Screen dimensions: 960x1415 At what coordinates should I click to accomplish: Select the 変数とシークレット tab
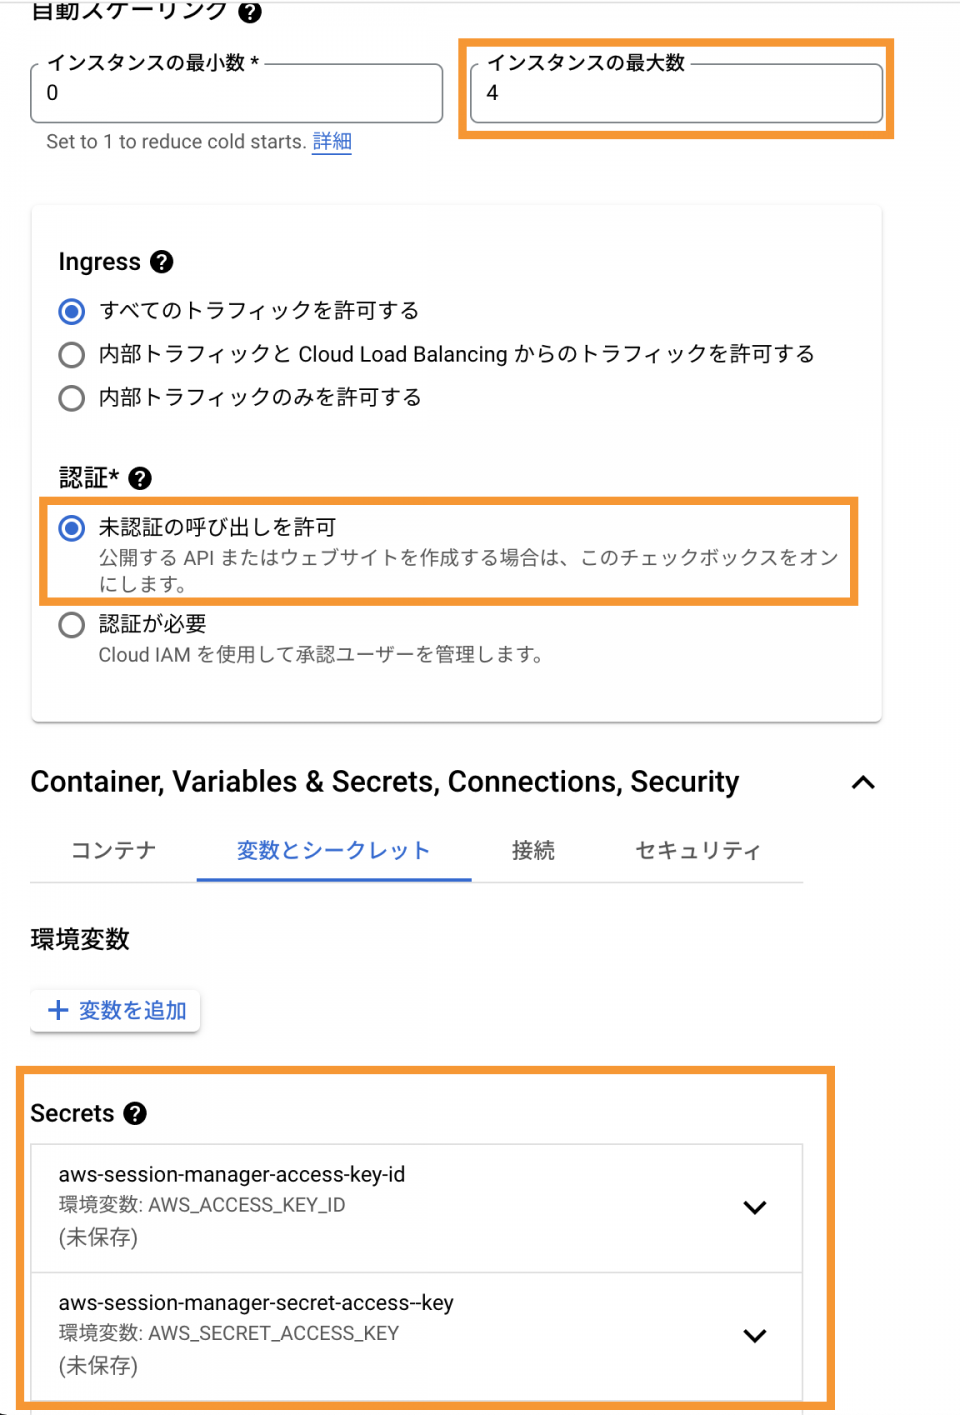(334, 851)
